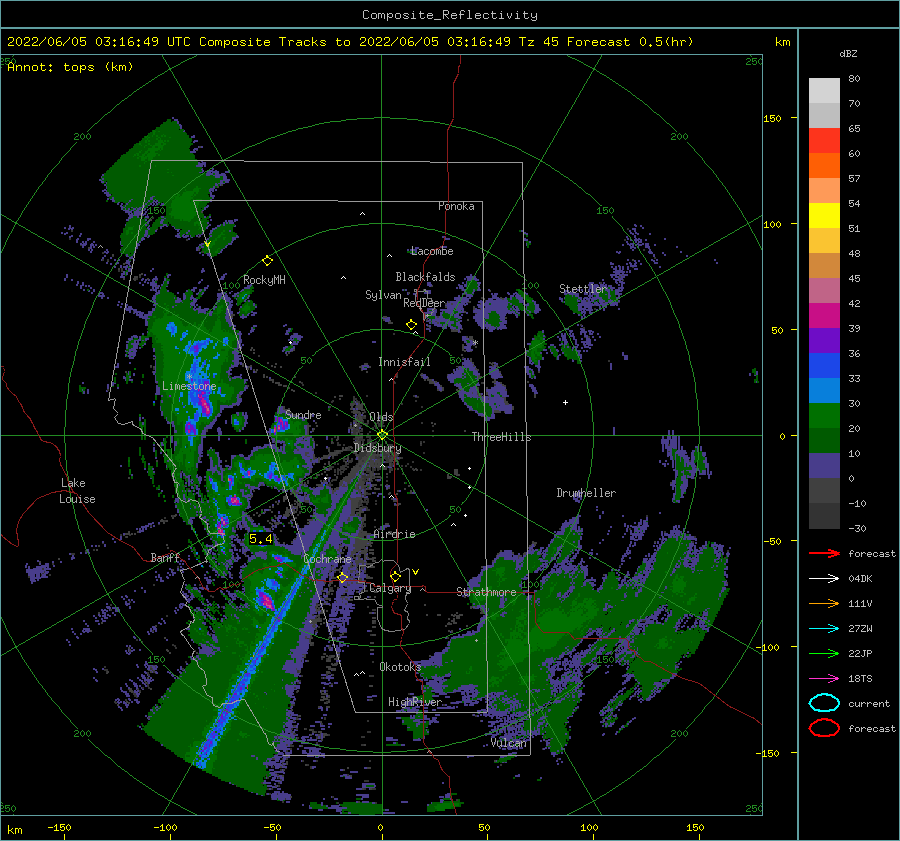Click the green 22JP arrow icon
The width and height of the screenshot is (900, 841).
tap(824, 653)
